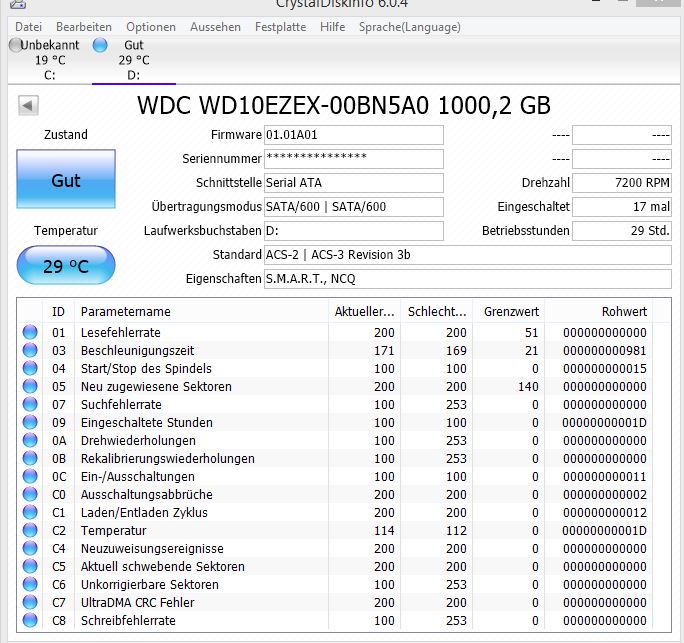This screenshot has height=643, width=684.
Task: Click status icon of Rekalibrierungswiederholungen row
Action: [x=30, y=458]
